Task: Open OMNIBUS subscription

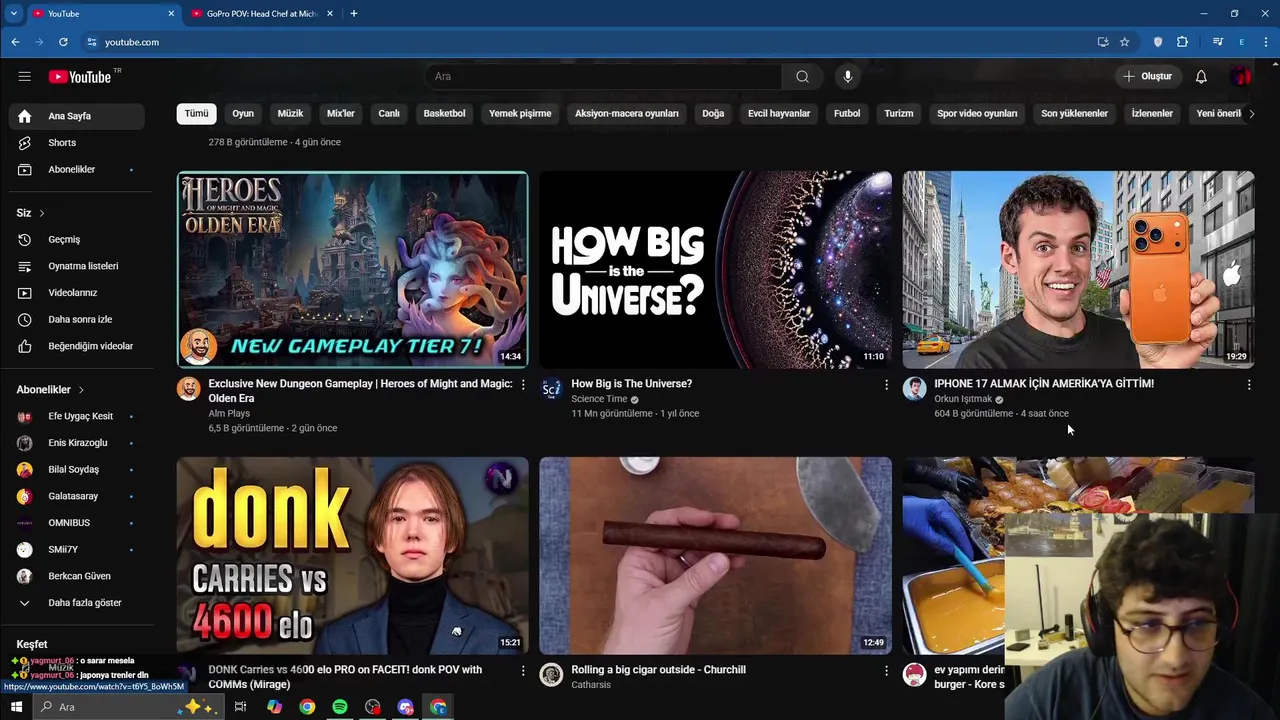Action: coord(76,523)
